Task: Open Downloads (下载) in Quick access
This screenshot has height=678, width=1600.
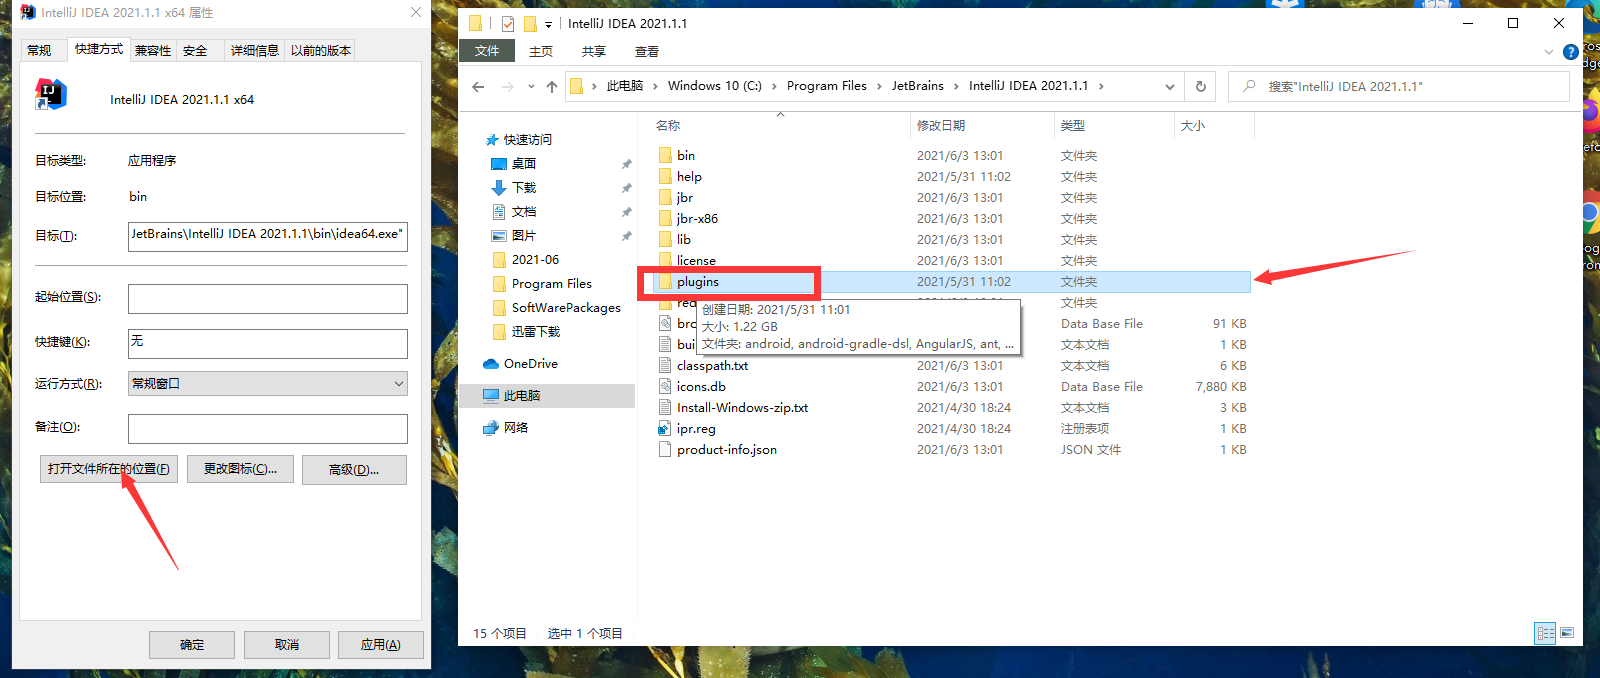Action: (x=514, y=188)
